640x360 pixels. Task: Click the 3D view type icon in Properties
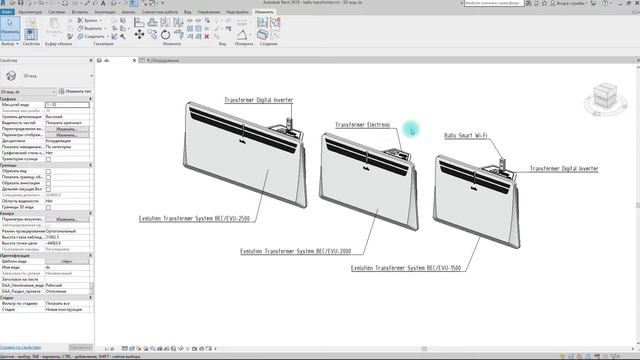point(11,76)
